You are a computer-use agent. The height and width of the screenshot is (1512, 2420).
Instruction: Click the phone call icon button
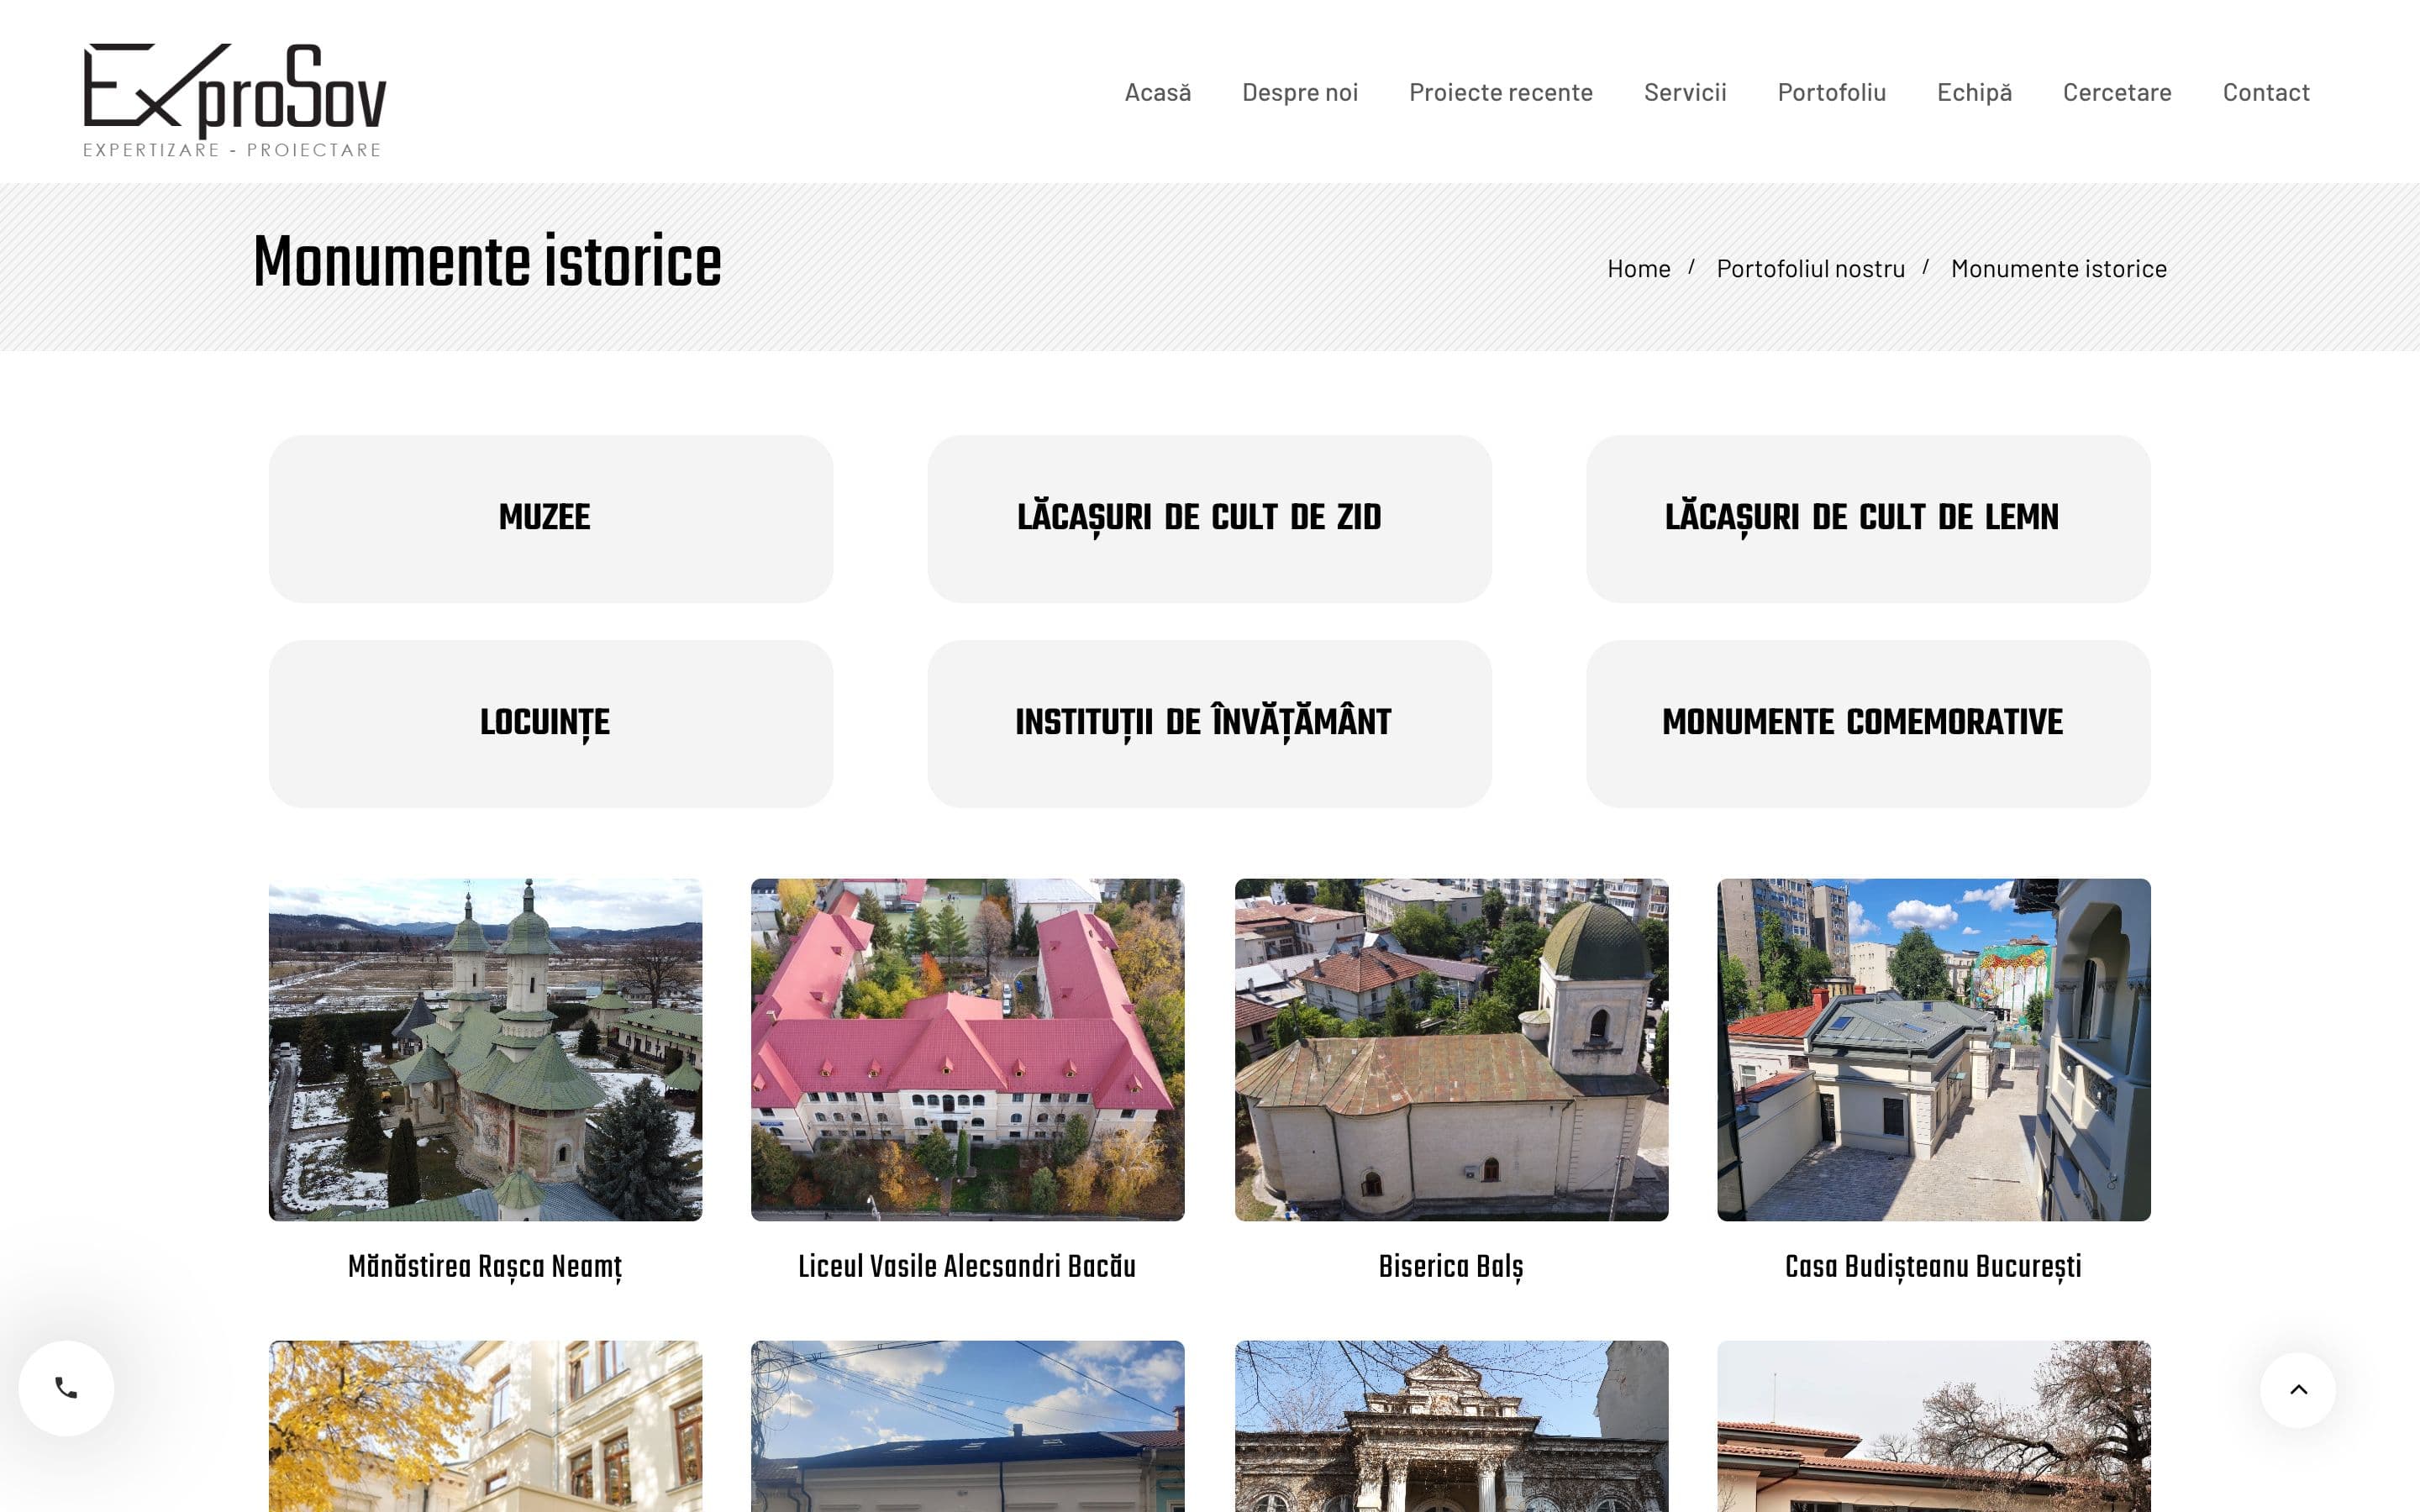(x=66, y=1388)
